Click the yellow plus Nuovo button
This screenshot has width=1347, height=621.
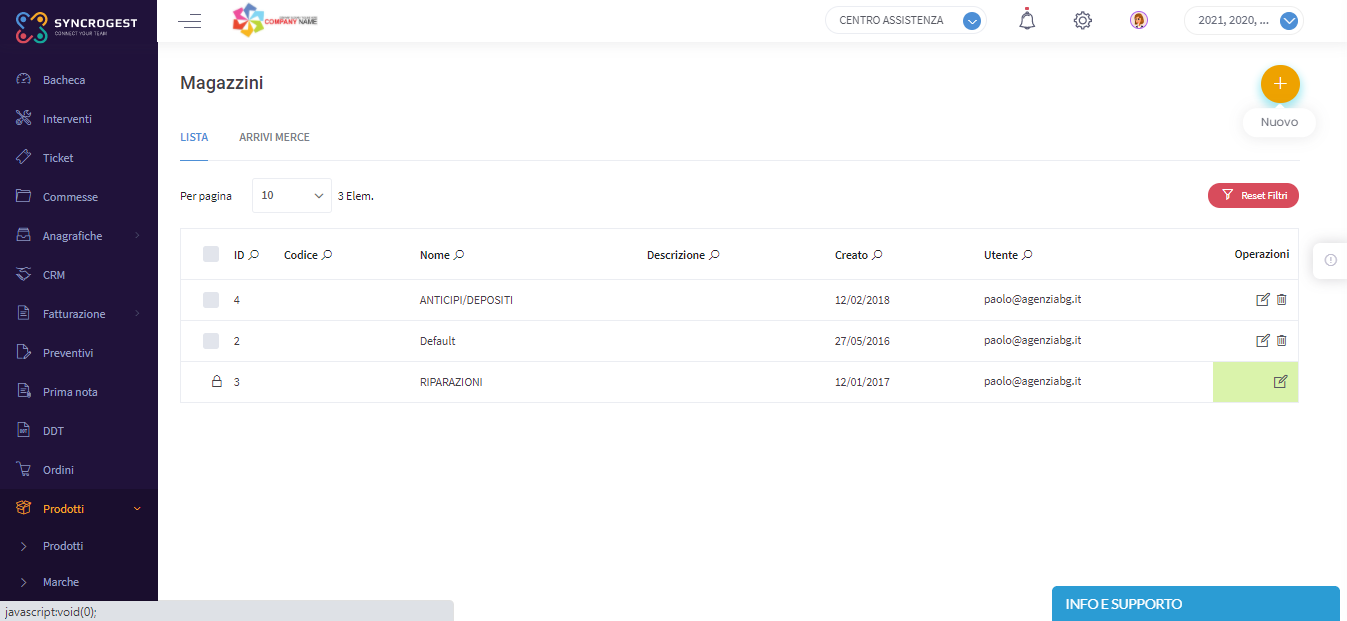[x=1279, y=84]
